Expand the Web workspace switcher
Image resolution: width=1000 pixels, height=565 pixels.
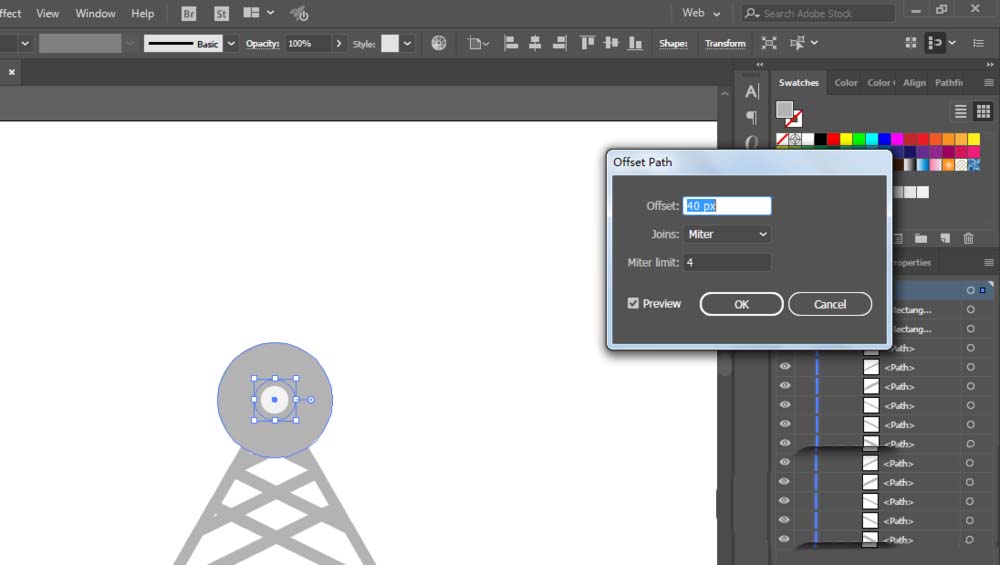701,13
